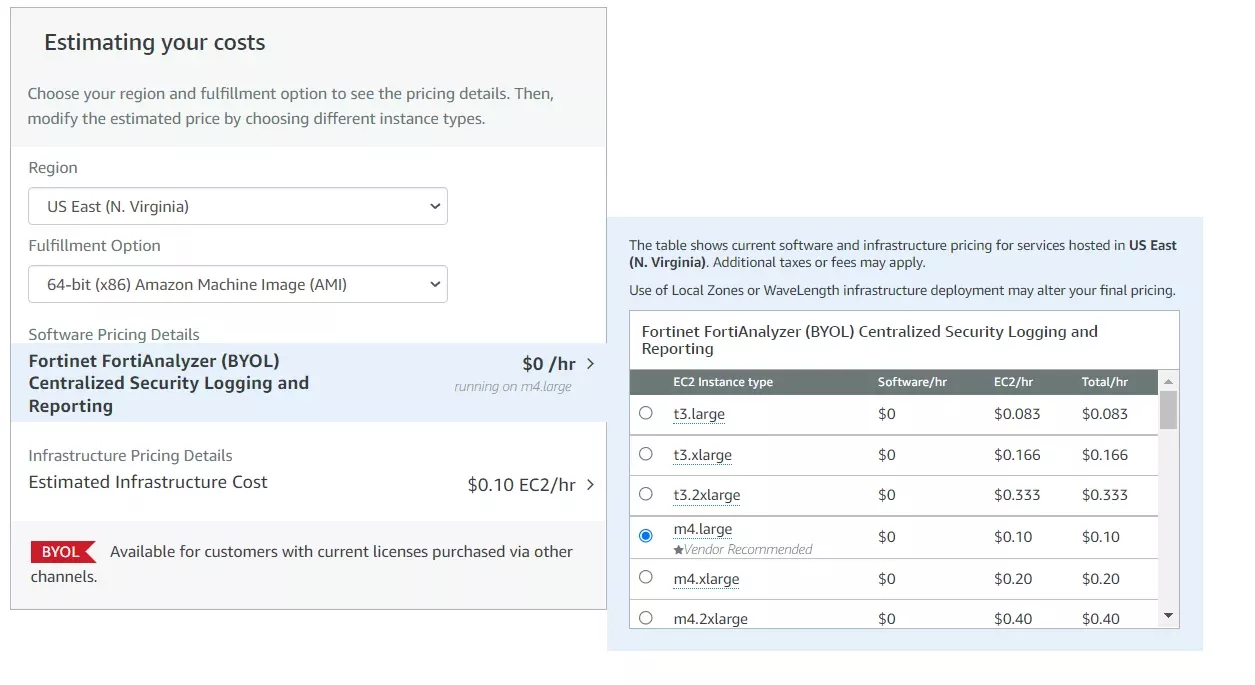Expand software pricing chevron next to $0 /hr
Screen dimensions: 1255x685
click(x=590, y=364)
